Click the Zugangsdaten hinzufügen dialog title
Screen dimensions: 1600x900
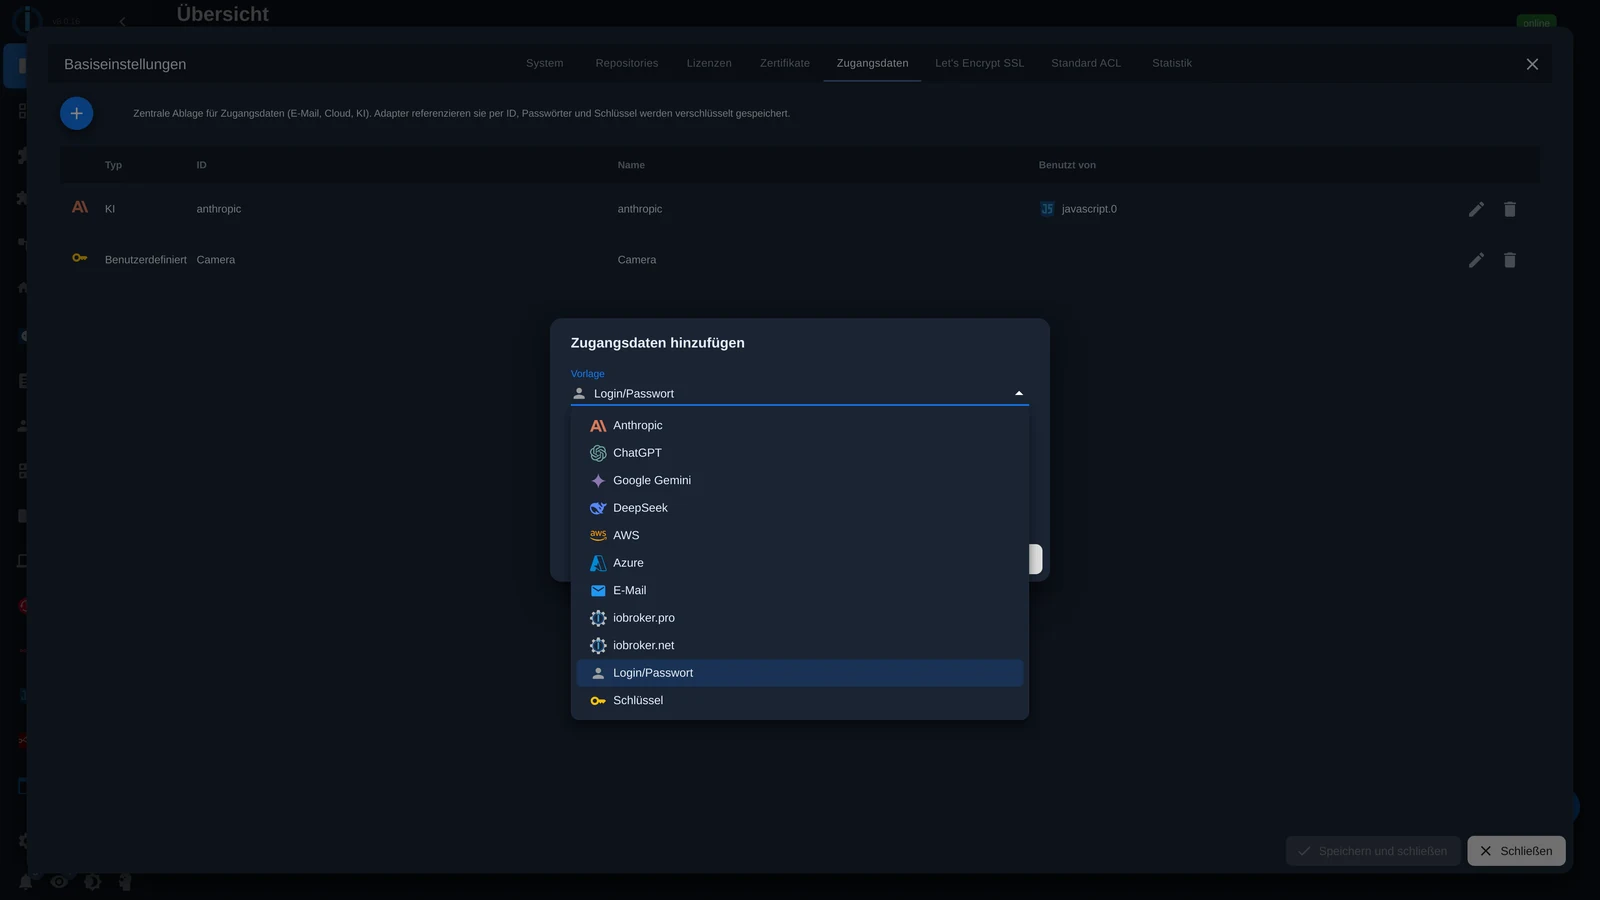tap(658, 343)
